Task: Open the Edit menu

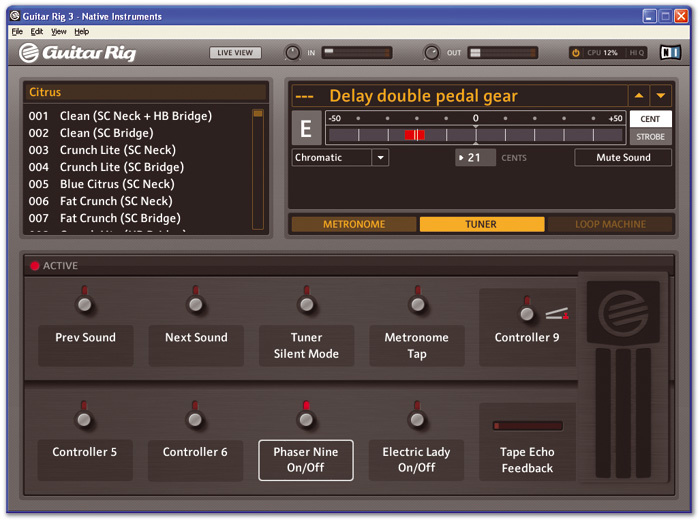Action: [37, 32]
